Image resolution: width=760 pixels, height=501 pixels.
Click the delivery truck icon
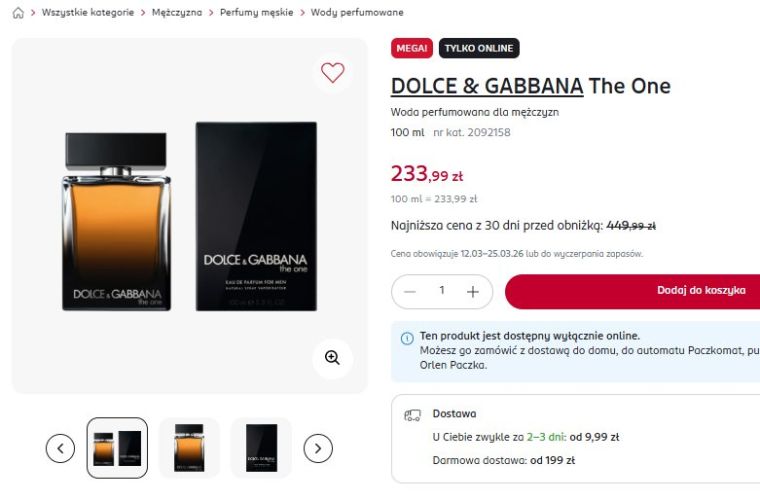412,414
